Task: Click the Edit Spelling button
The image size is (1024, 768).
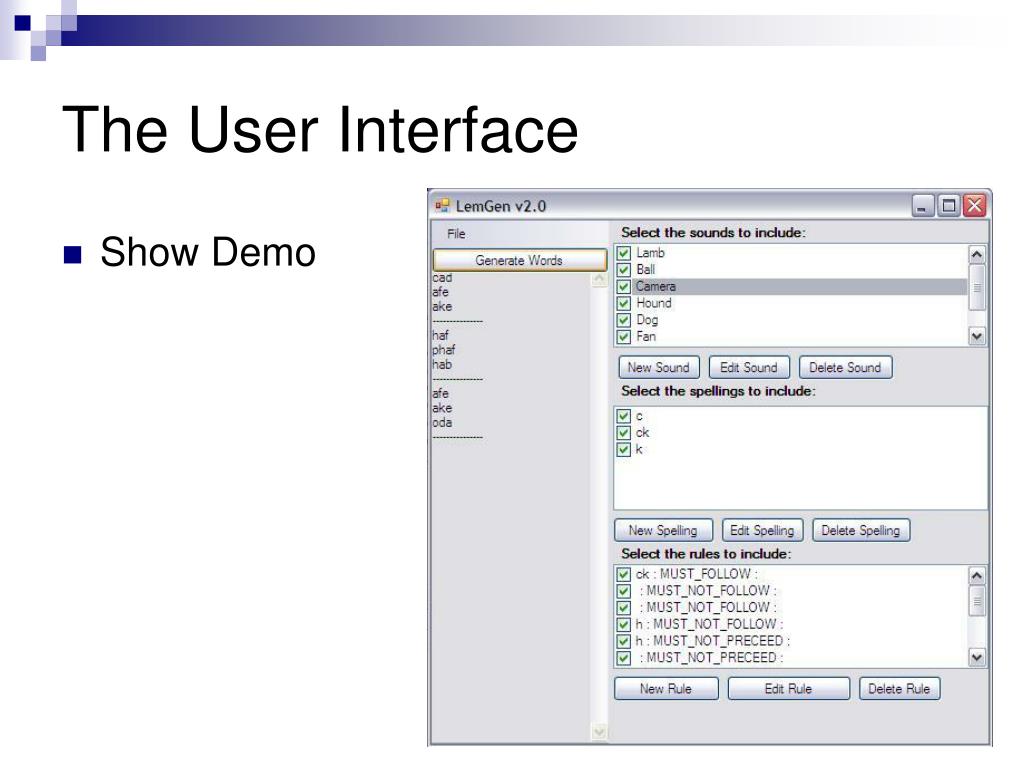Action: [762, 530]
